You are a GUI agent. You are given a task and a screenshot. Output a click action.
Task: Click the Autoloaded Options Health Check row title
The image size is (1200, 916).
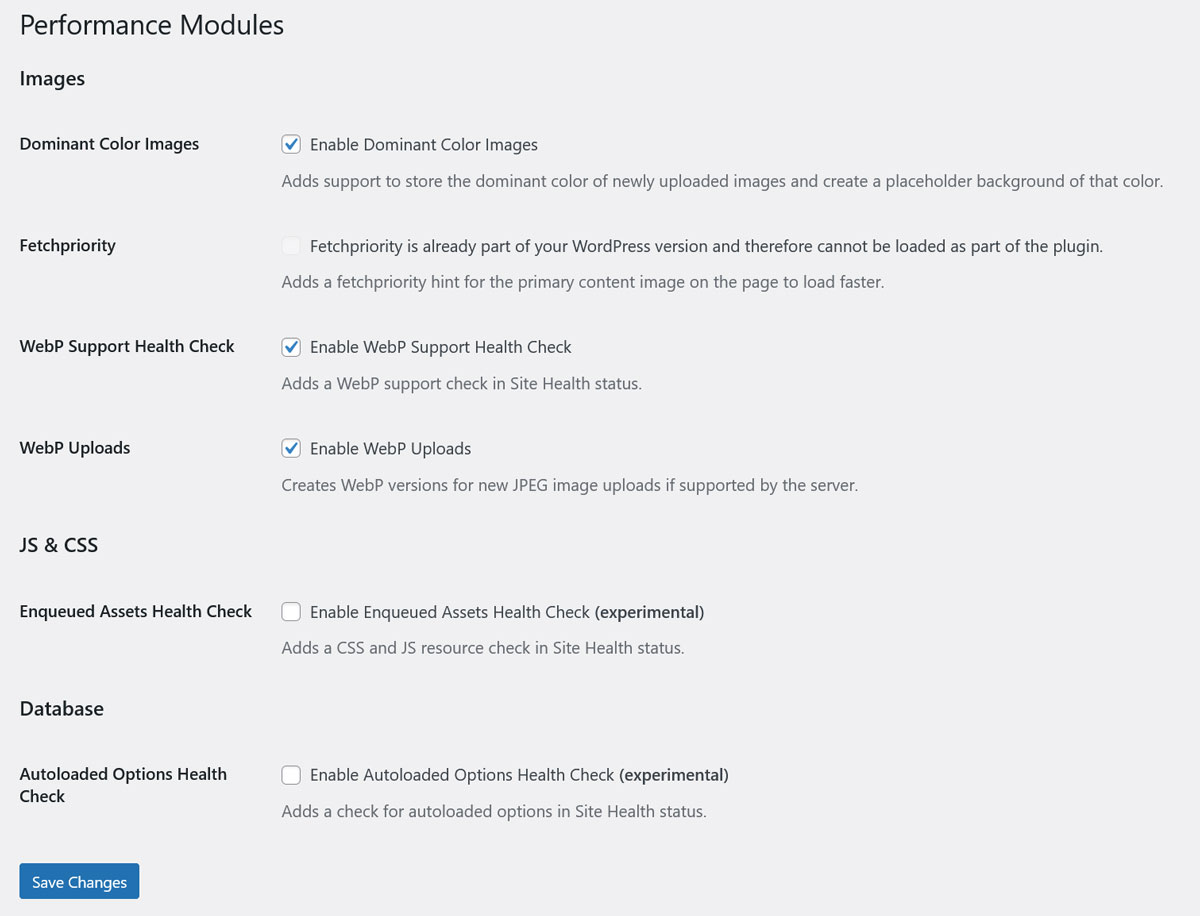(x=123, y=785)
